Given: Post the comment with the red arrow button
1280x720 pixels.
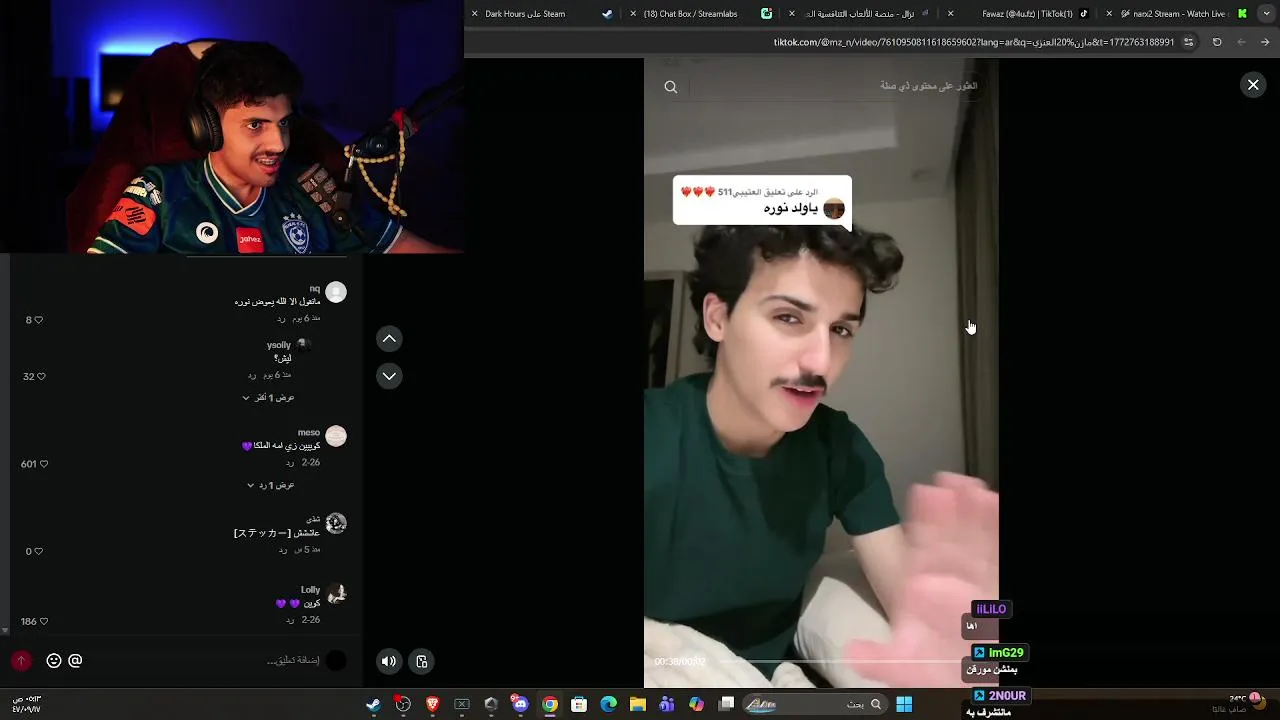Looking at the screenshot, I should (x=21, y=661).
